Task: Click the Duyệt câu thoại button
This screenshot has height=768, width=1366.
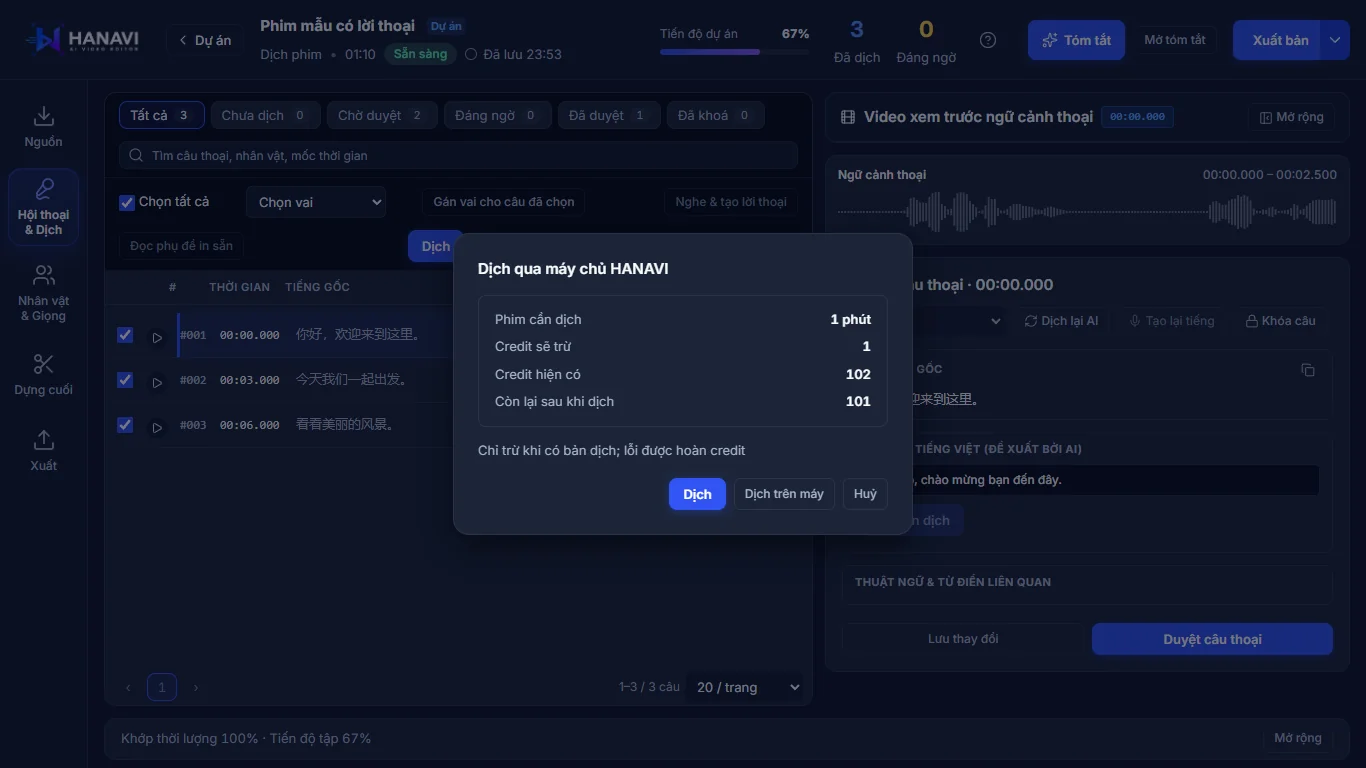Action: [1212, 639]
